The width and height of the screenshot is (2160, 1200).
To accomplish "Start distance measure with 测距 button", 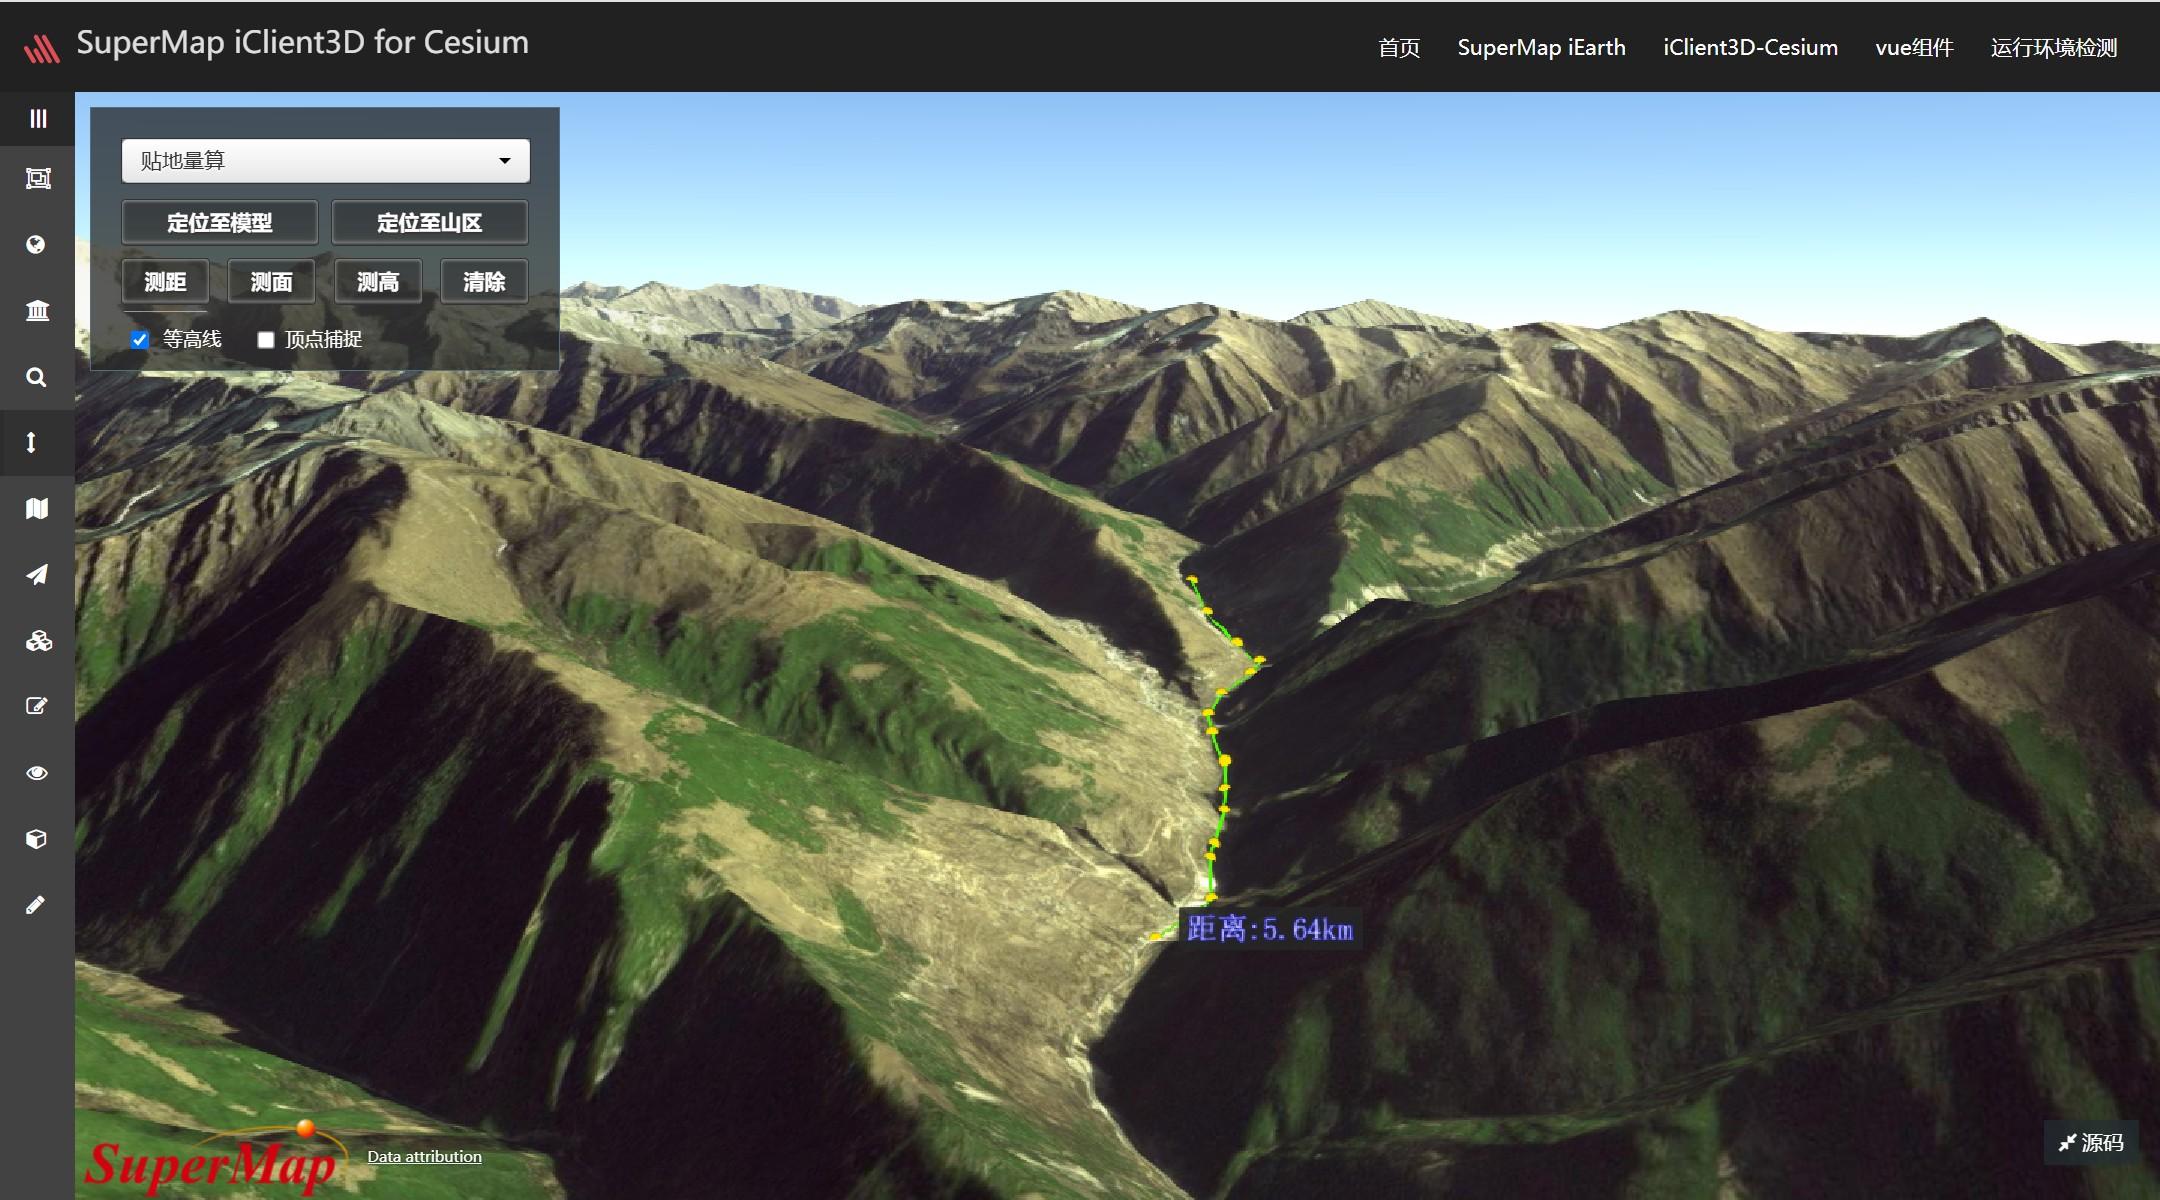I will (x=165, y=282).
